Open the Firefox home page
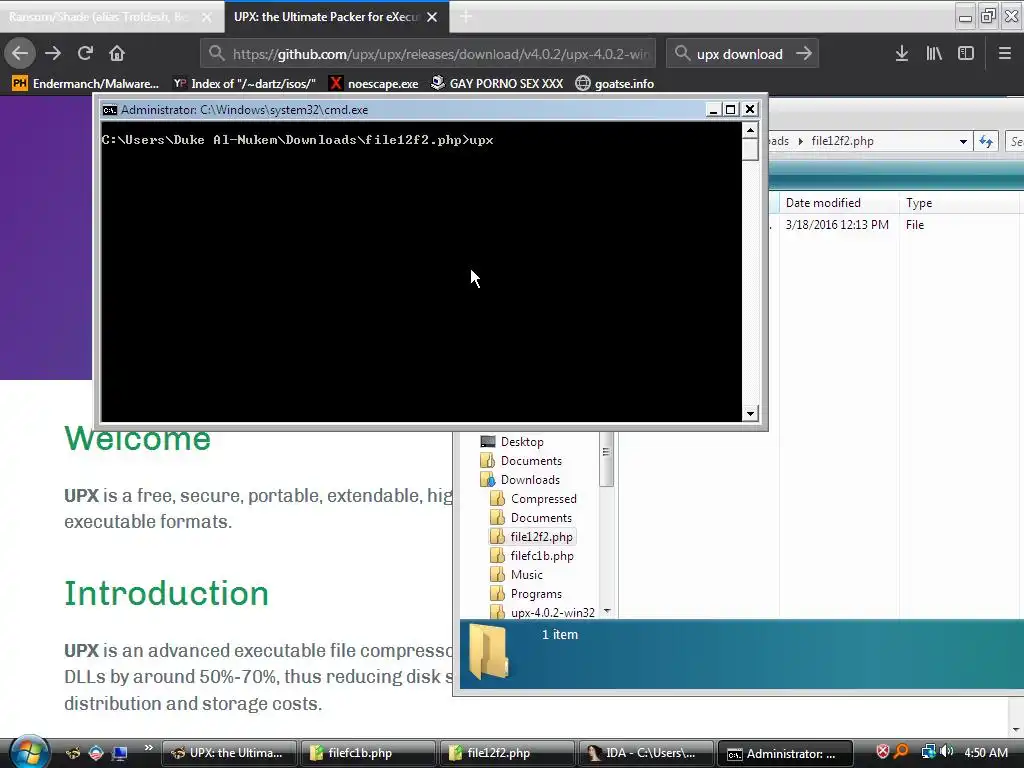The width and height of the screenshot is (1024, 768). pos(117,53)
